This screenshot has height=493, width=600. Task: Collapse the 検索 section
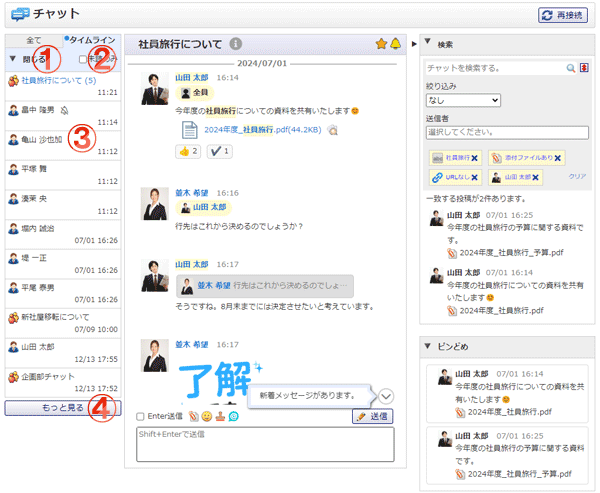coord(428,41)
